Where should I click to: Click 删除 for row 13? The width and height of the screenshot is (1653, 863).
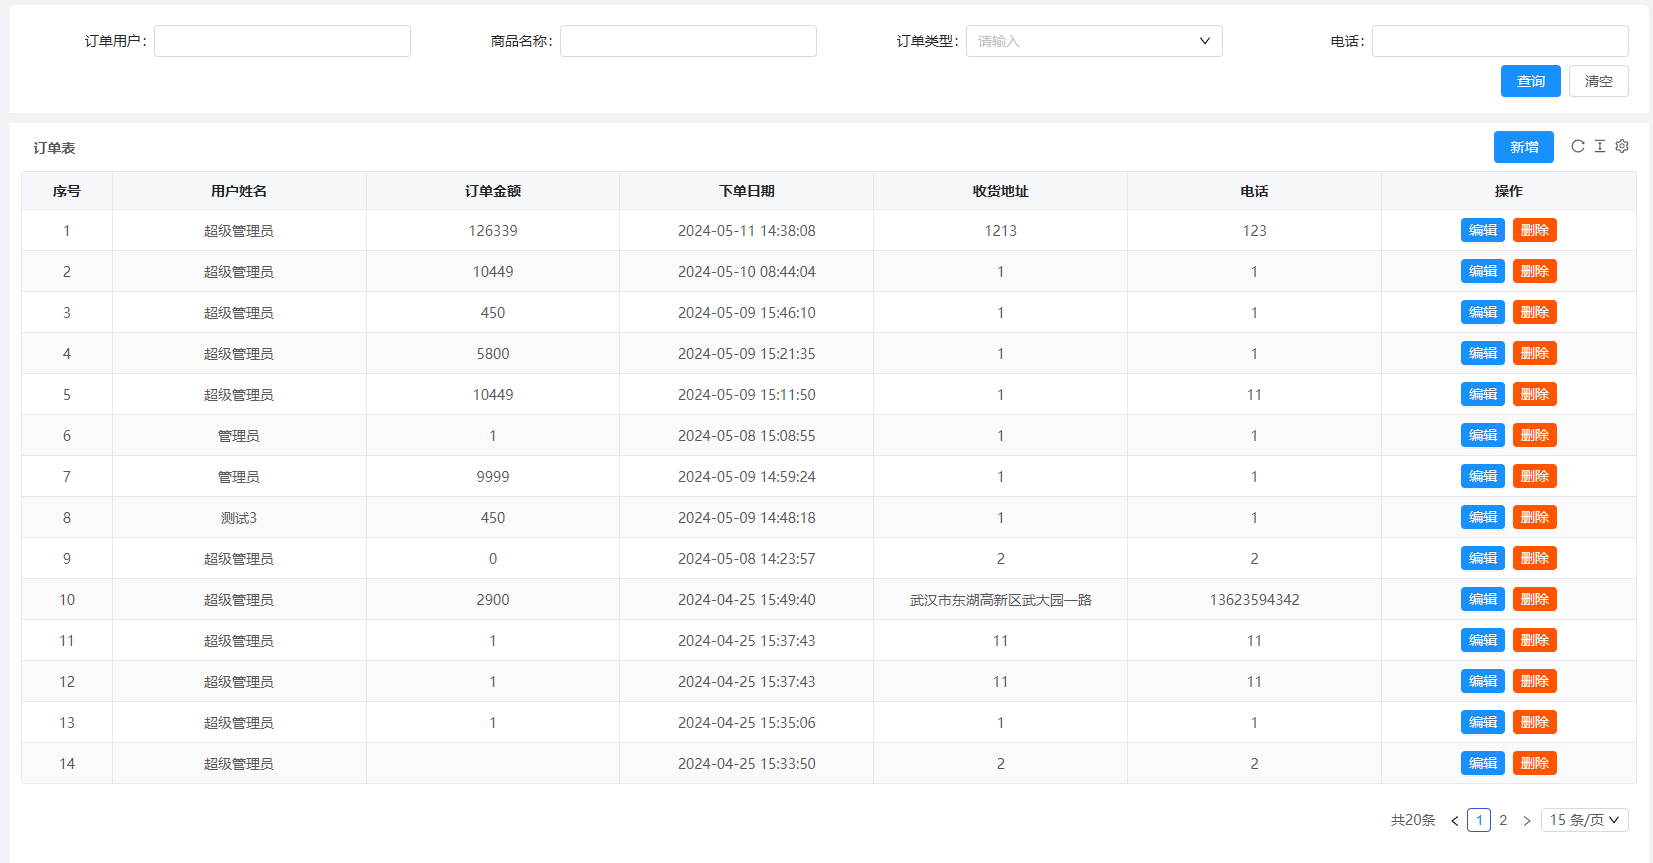click(1535, 722)
